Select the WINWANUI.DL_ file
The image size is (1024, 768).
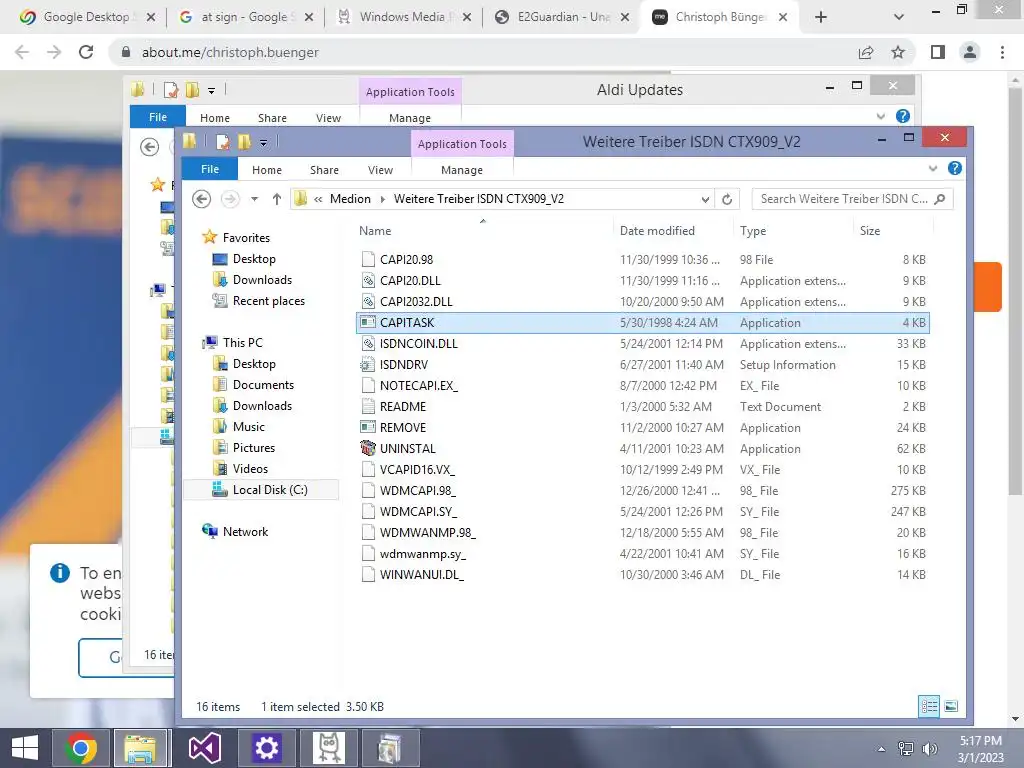pyautogui.click(x=643, y=575)
